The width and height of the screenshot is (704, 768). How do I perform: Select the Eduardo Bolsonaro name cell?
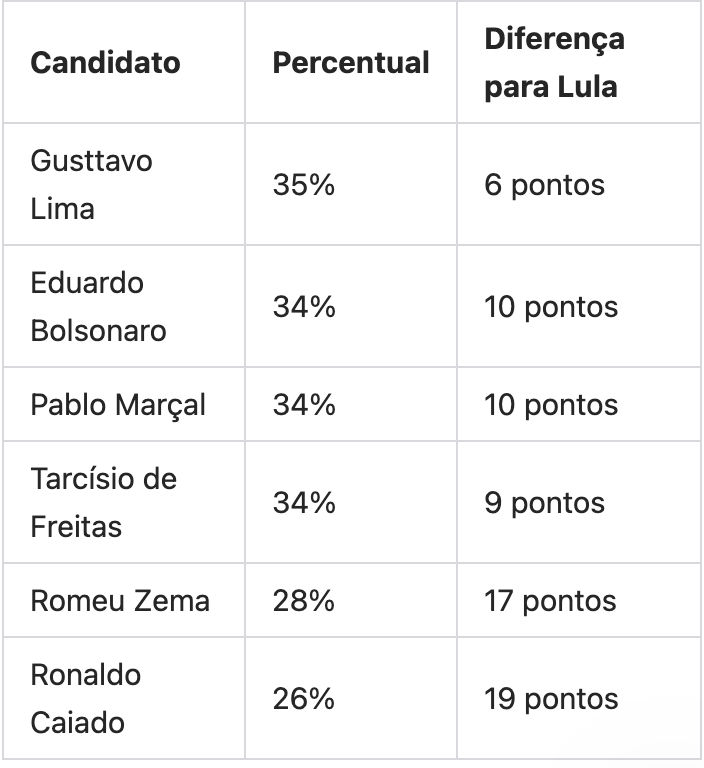98,307
